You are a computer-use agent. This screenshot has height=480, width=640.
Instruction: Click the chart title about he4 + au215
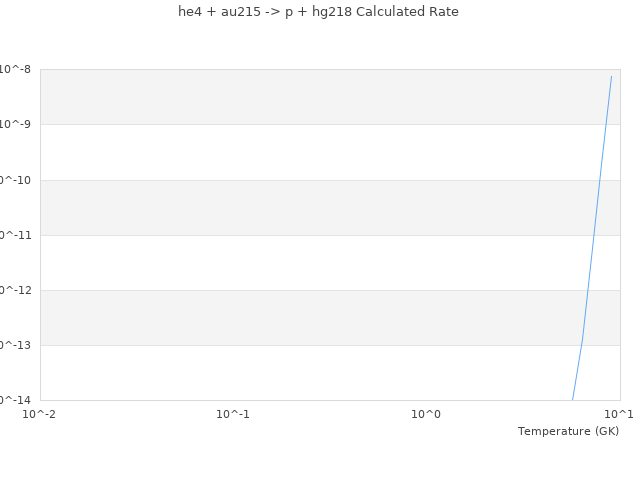(318, 12)
